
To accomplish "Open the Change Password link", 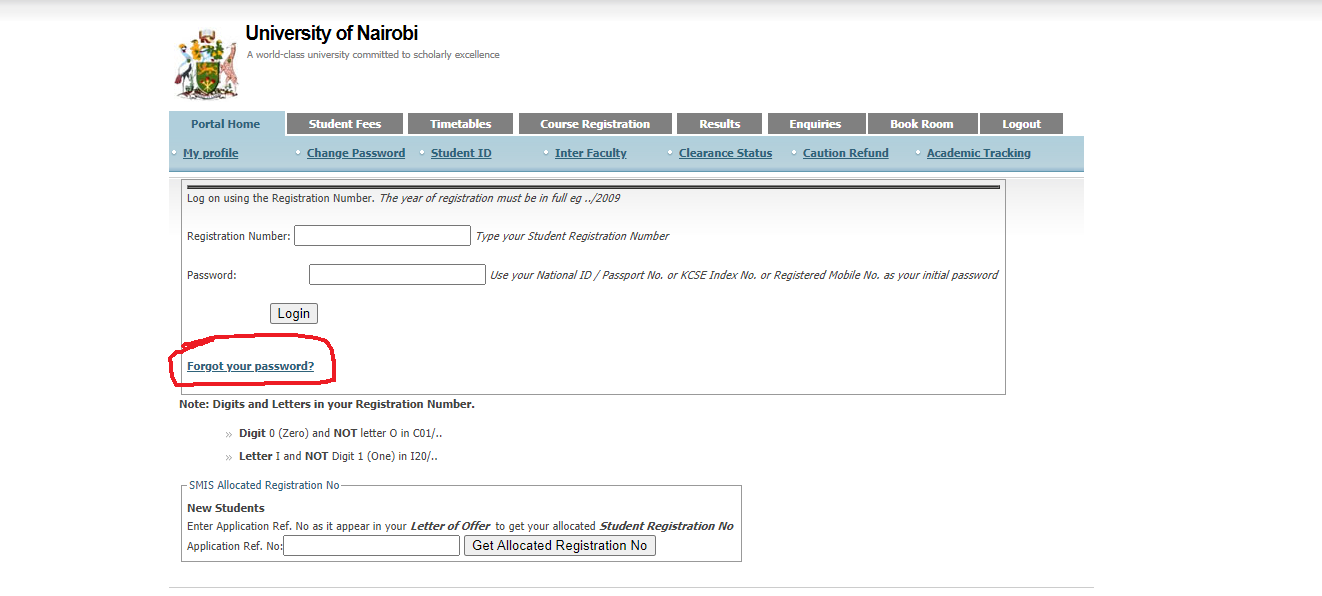I will pyautogui.click(x=356, y=153).
